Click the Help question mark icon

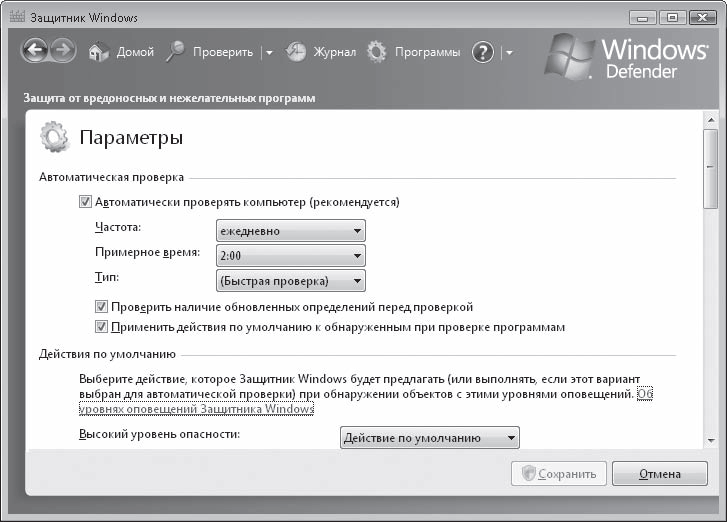(483, 52)
